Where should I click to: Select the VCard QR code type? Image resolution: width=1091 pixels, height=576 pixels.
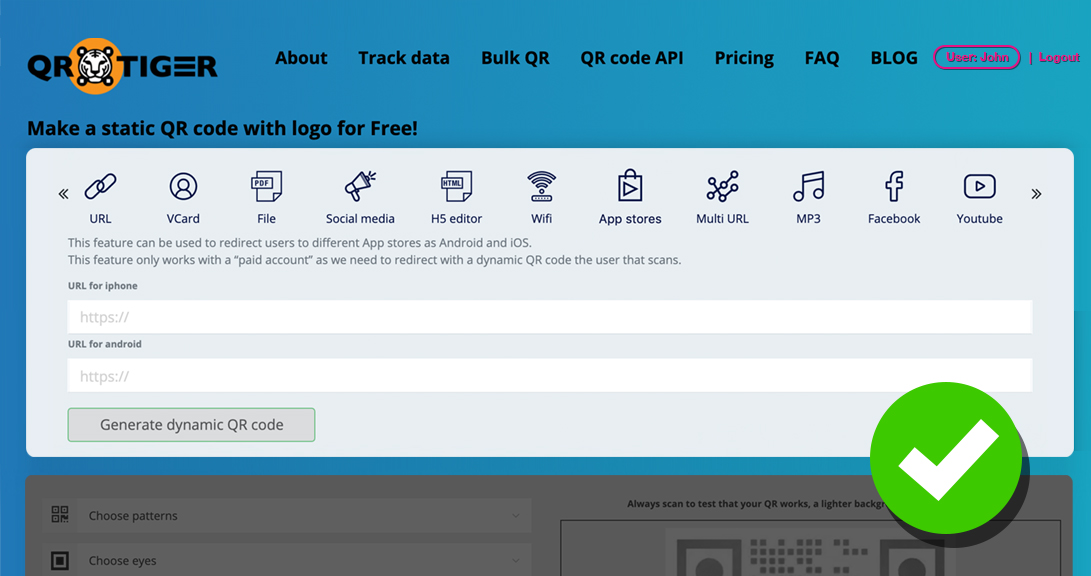pos(183,195)
